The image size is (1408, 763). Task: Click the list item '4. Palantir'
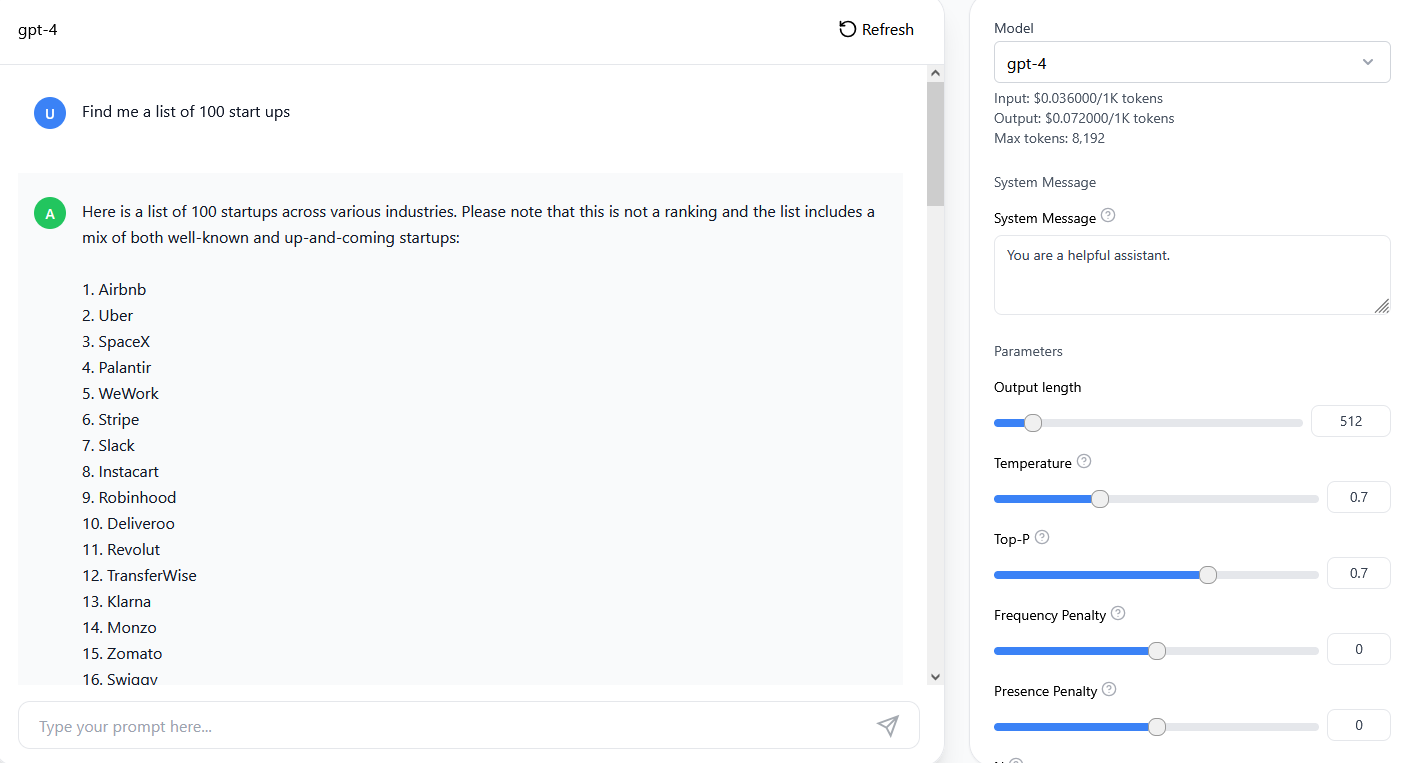117,368
